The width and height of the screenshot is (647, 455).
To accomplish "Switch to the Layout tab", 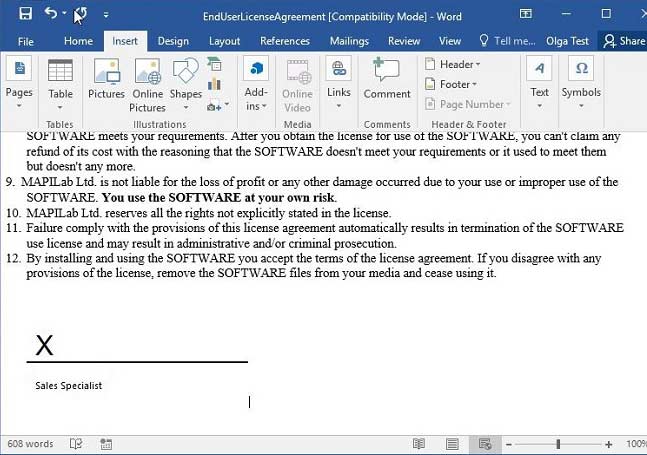I will coord(224,41).
